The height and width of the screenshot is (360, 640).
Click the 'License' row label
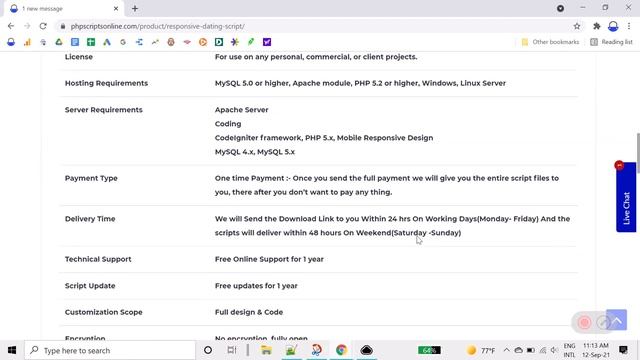(78, 57)
